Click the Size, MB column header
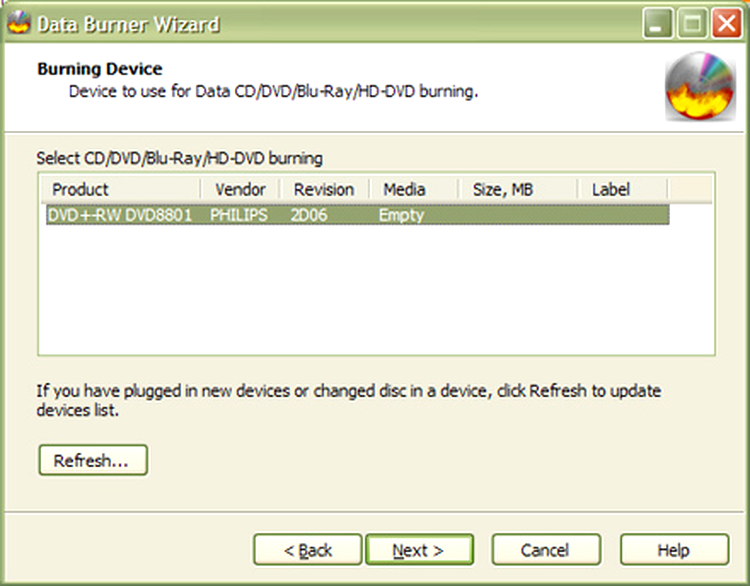Viewport: 750px width, 586px height. click(x=518, y=189)
